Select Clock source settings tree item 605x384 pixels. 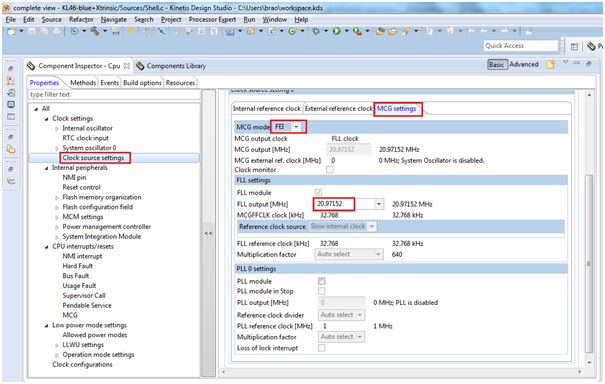(x=93, y=158)
